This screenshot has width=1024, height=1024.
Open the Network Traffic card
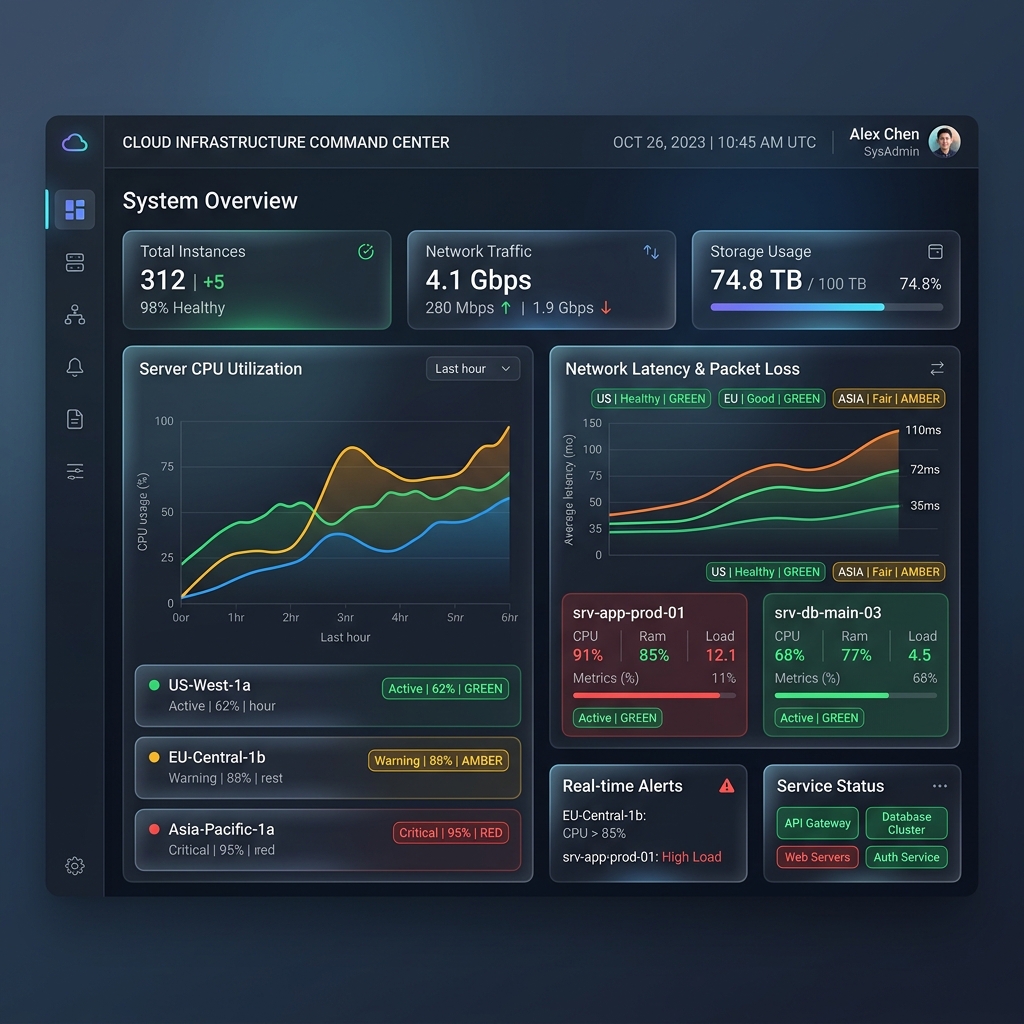pos(541,280)
